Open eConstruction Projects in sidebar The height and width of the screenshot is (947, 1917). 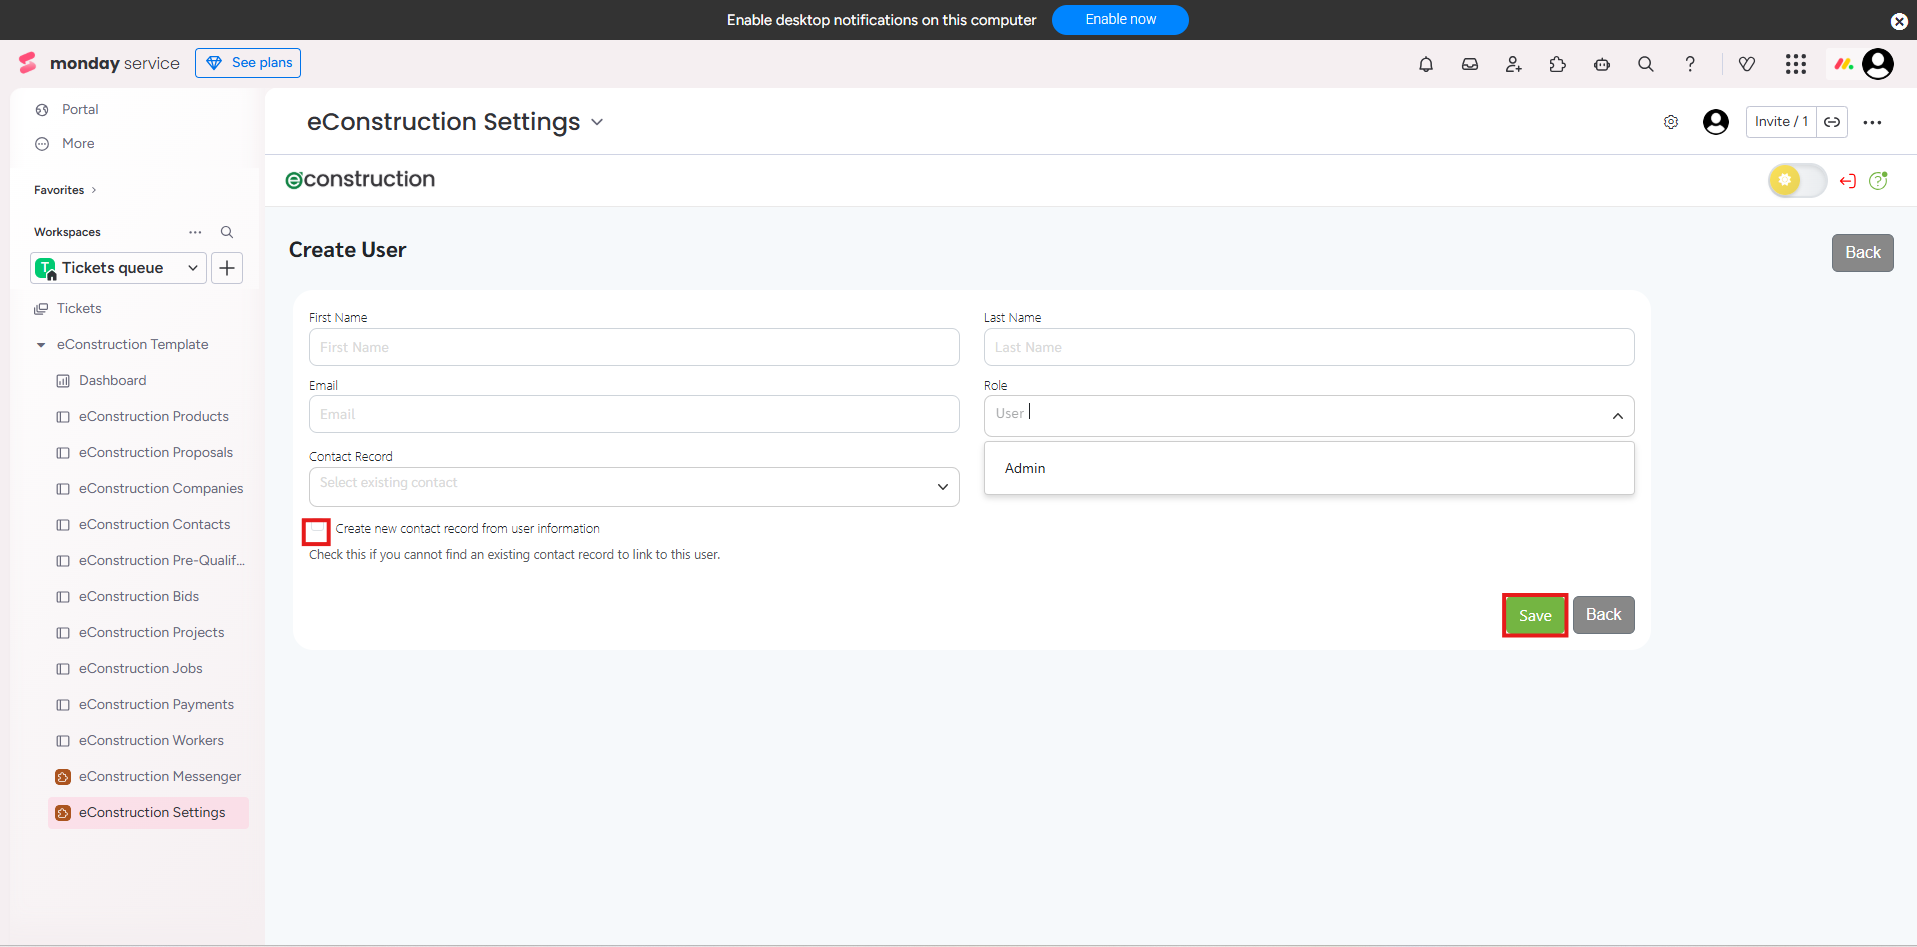tap(151, 633)
